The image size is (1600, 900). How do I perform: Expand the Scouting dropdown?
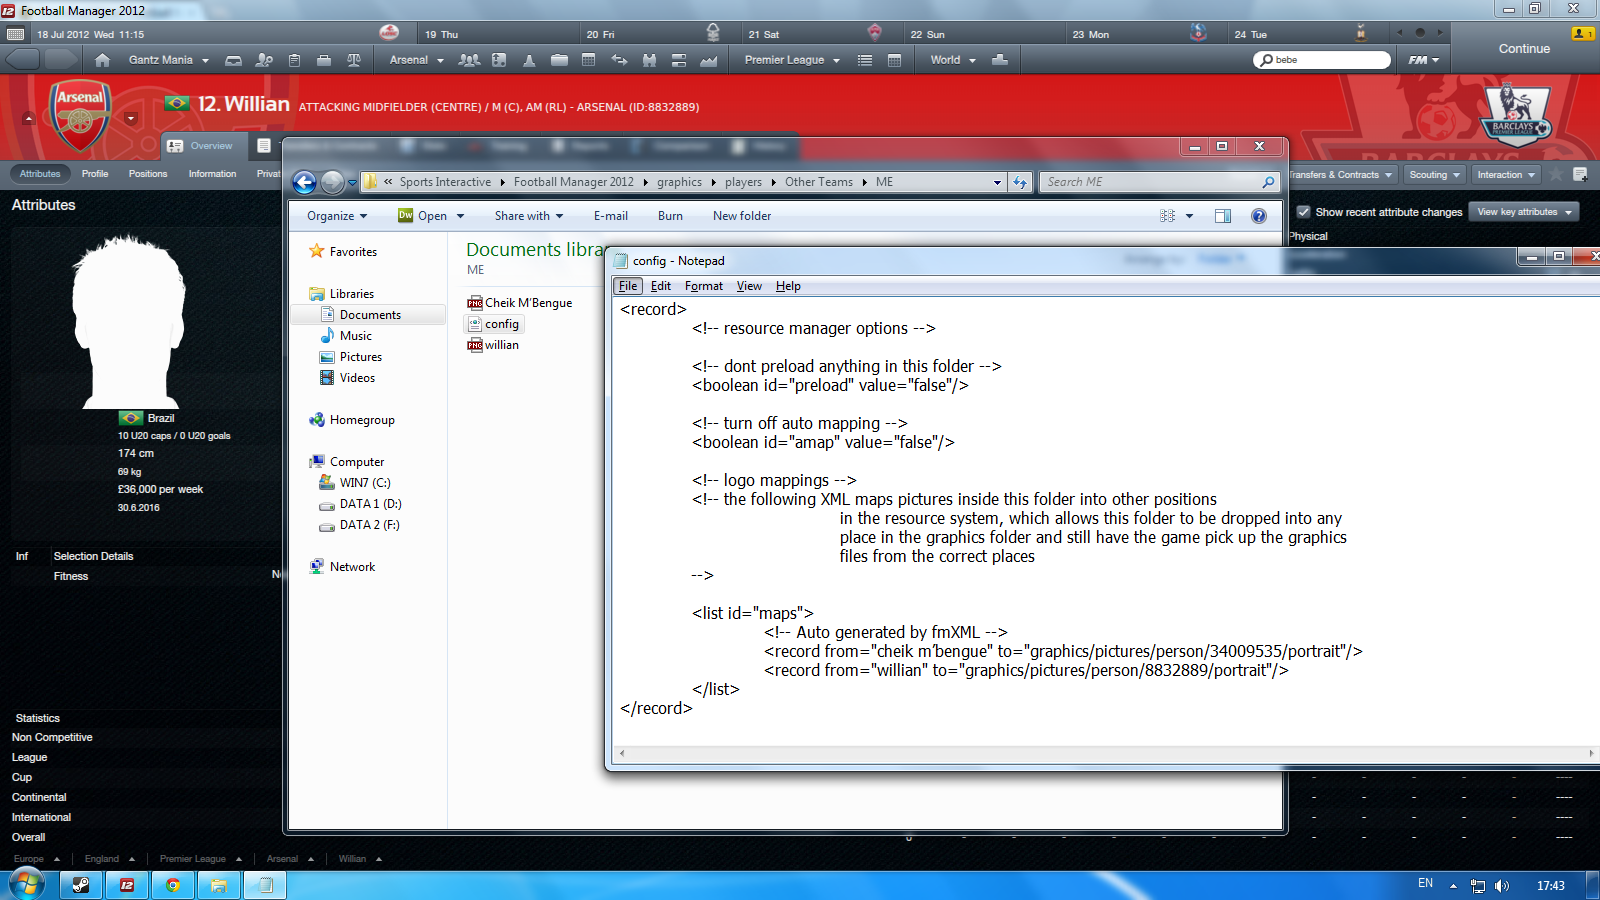pyautogui.click(x=1435, y=175)
